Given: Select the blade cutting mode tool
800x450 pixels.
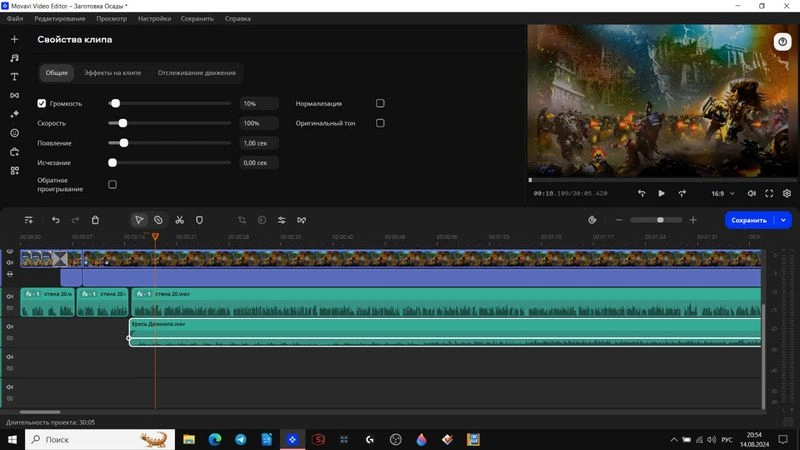Looking at the screenshot, I should [158, 220].
